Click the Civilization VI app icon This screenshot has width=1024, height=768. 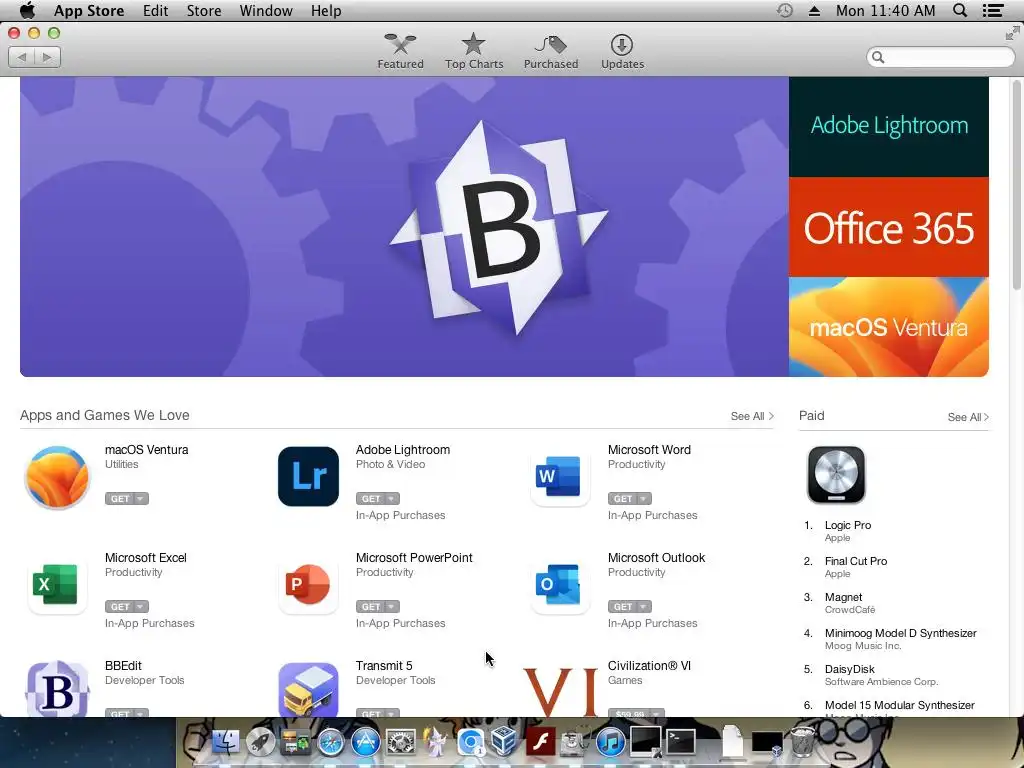pos(561,691)
